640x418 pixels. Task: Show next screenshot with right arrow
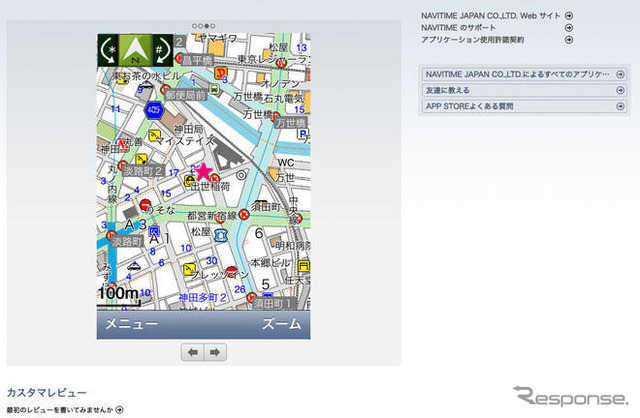215,352
